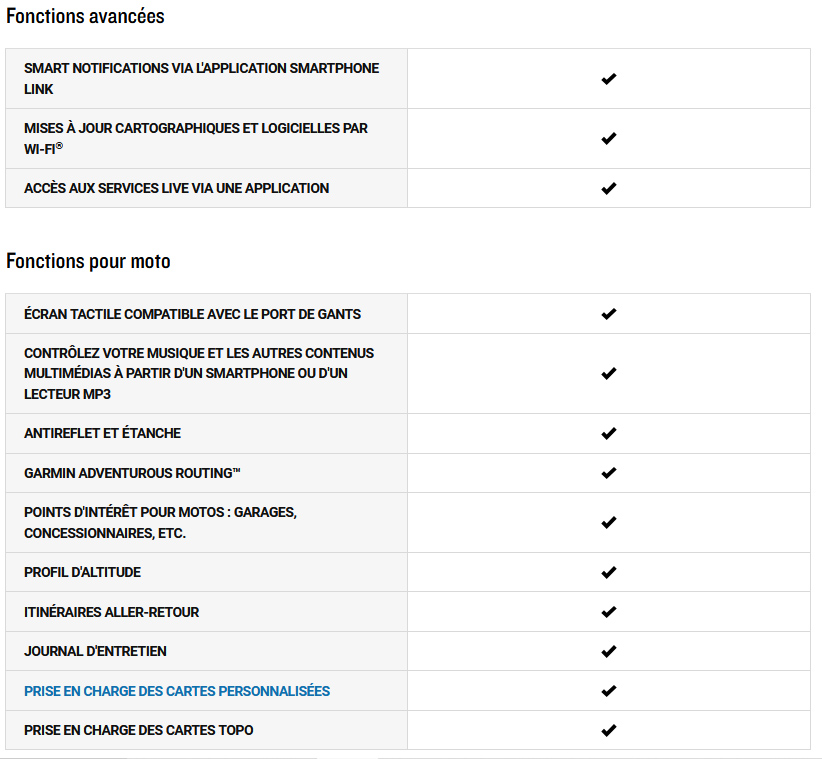The width and height of the screenshot is (822, 759).
Task: Select Accès aux services Live label
Action: 176,188
